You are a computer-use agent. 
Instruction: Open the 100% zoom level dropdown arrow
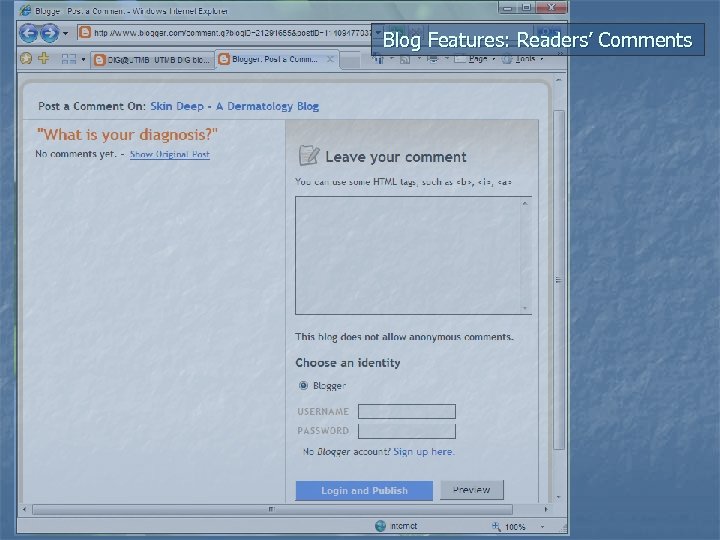coord(542,527)
